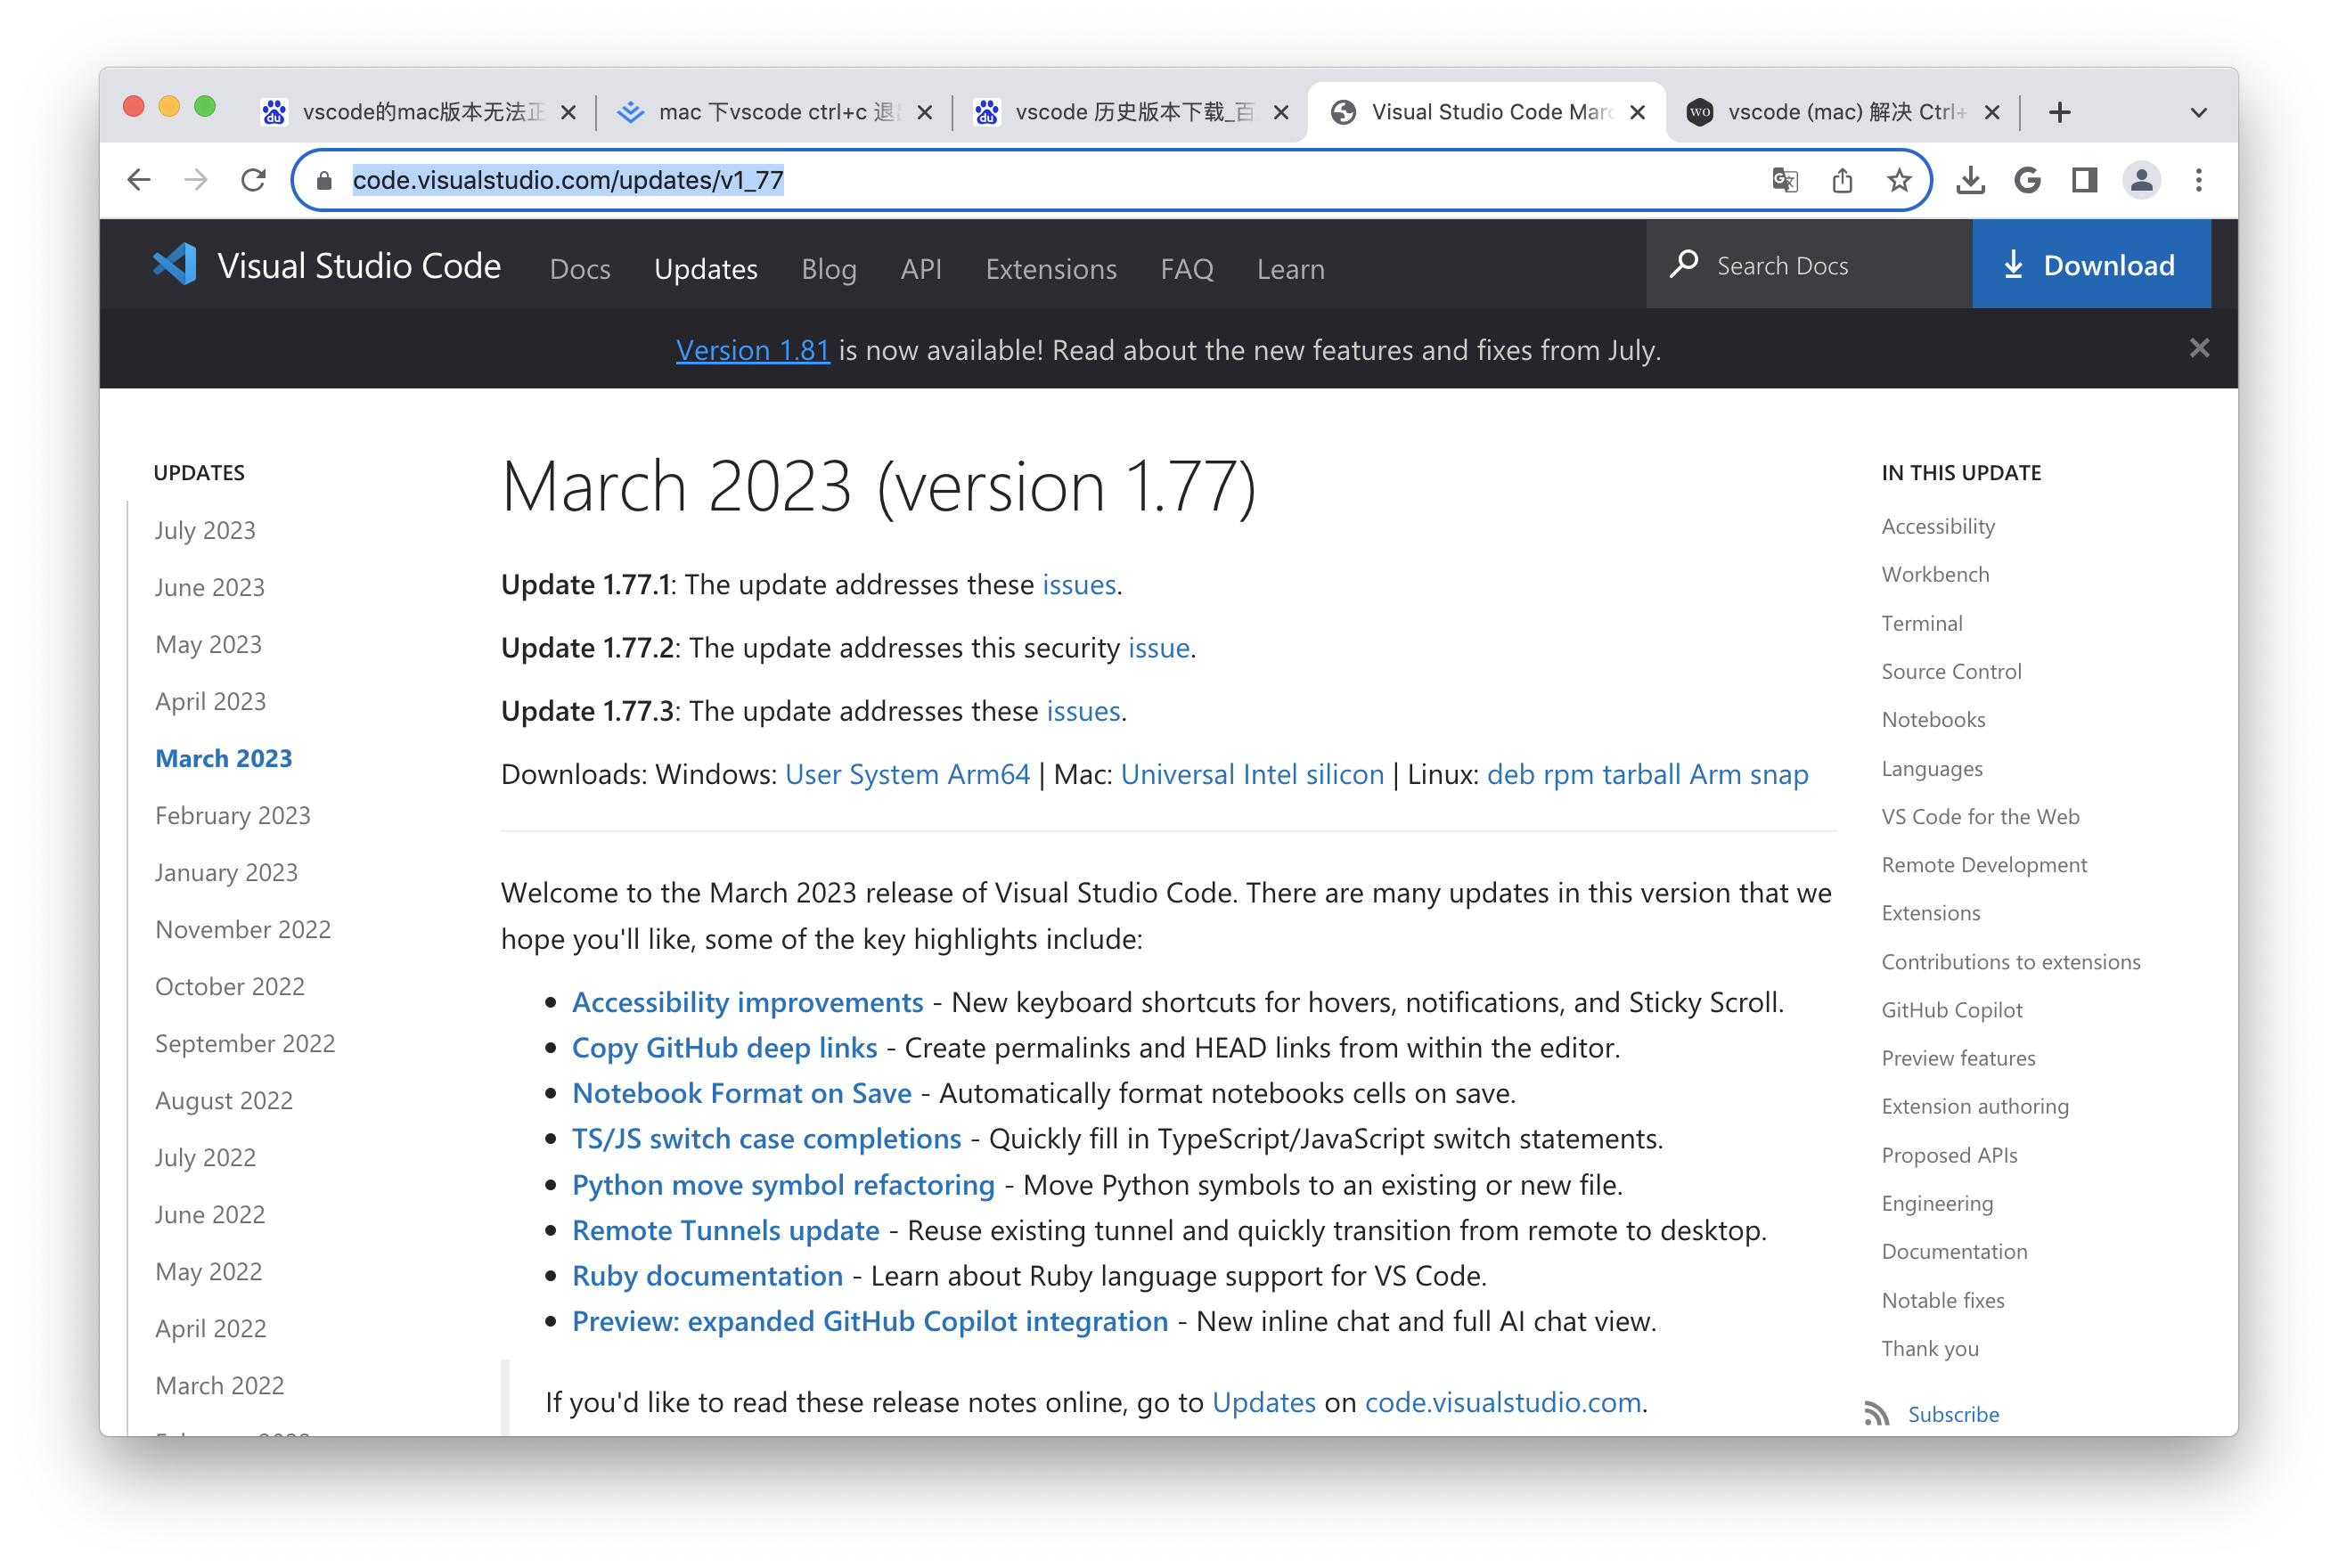The height and width of the screenshot is (1568, 2338).
Task: Open the Chrome three-dot menu
Action: pyautogui.click(x=2198, y=180)
